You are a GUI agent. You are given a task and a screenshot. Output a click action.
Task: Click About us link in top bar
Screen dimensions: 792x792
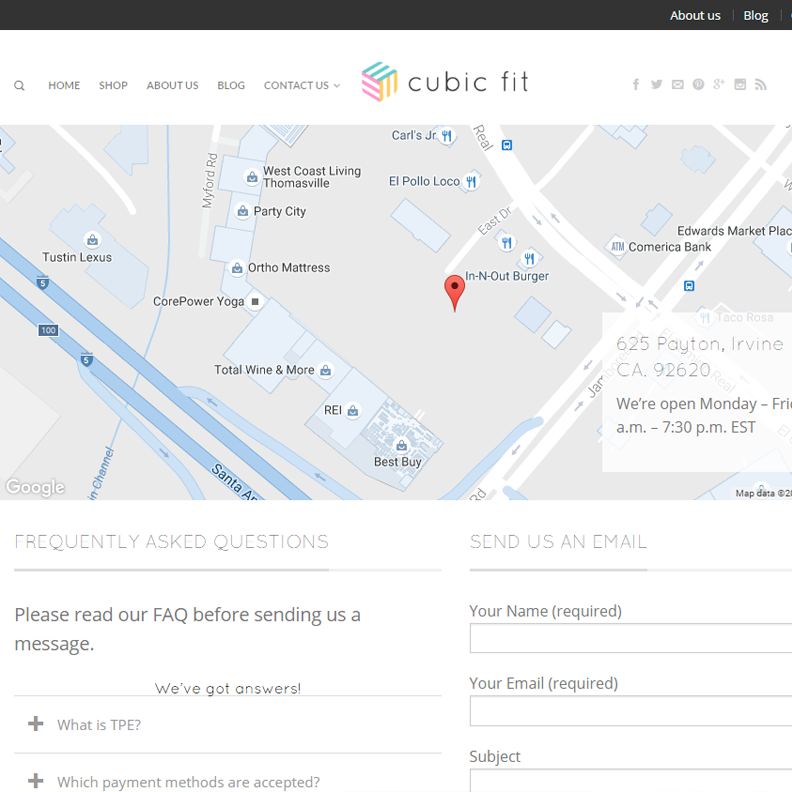point(695,16)
